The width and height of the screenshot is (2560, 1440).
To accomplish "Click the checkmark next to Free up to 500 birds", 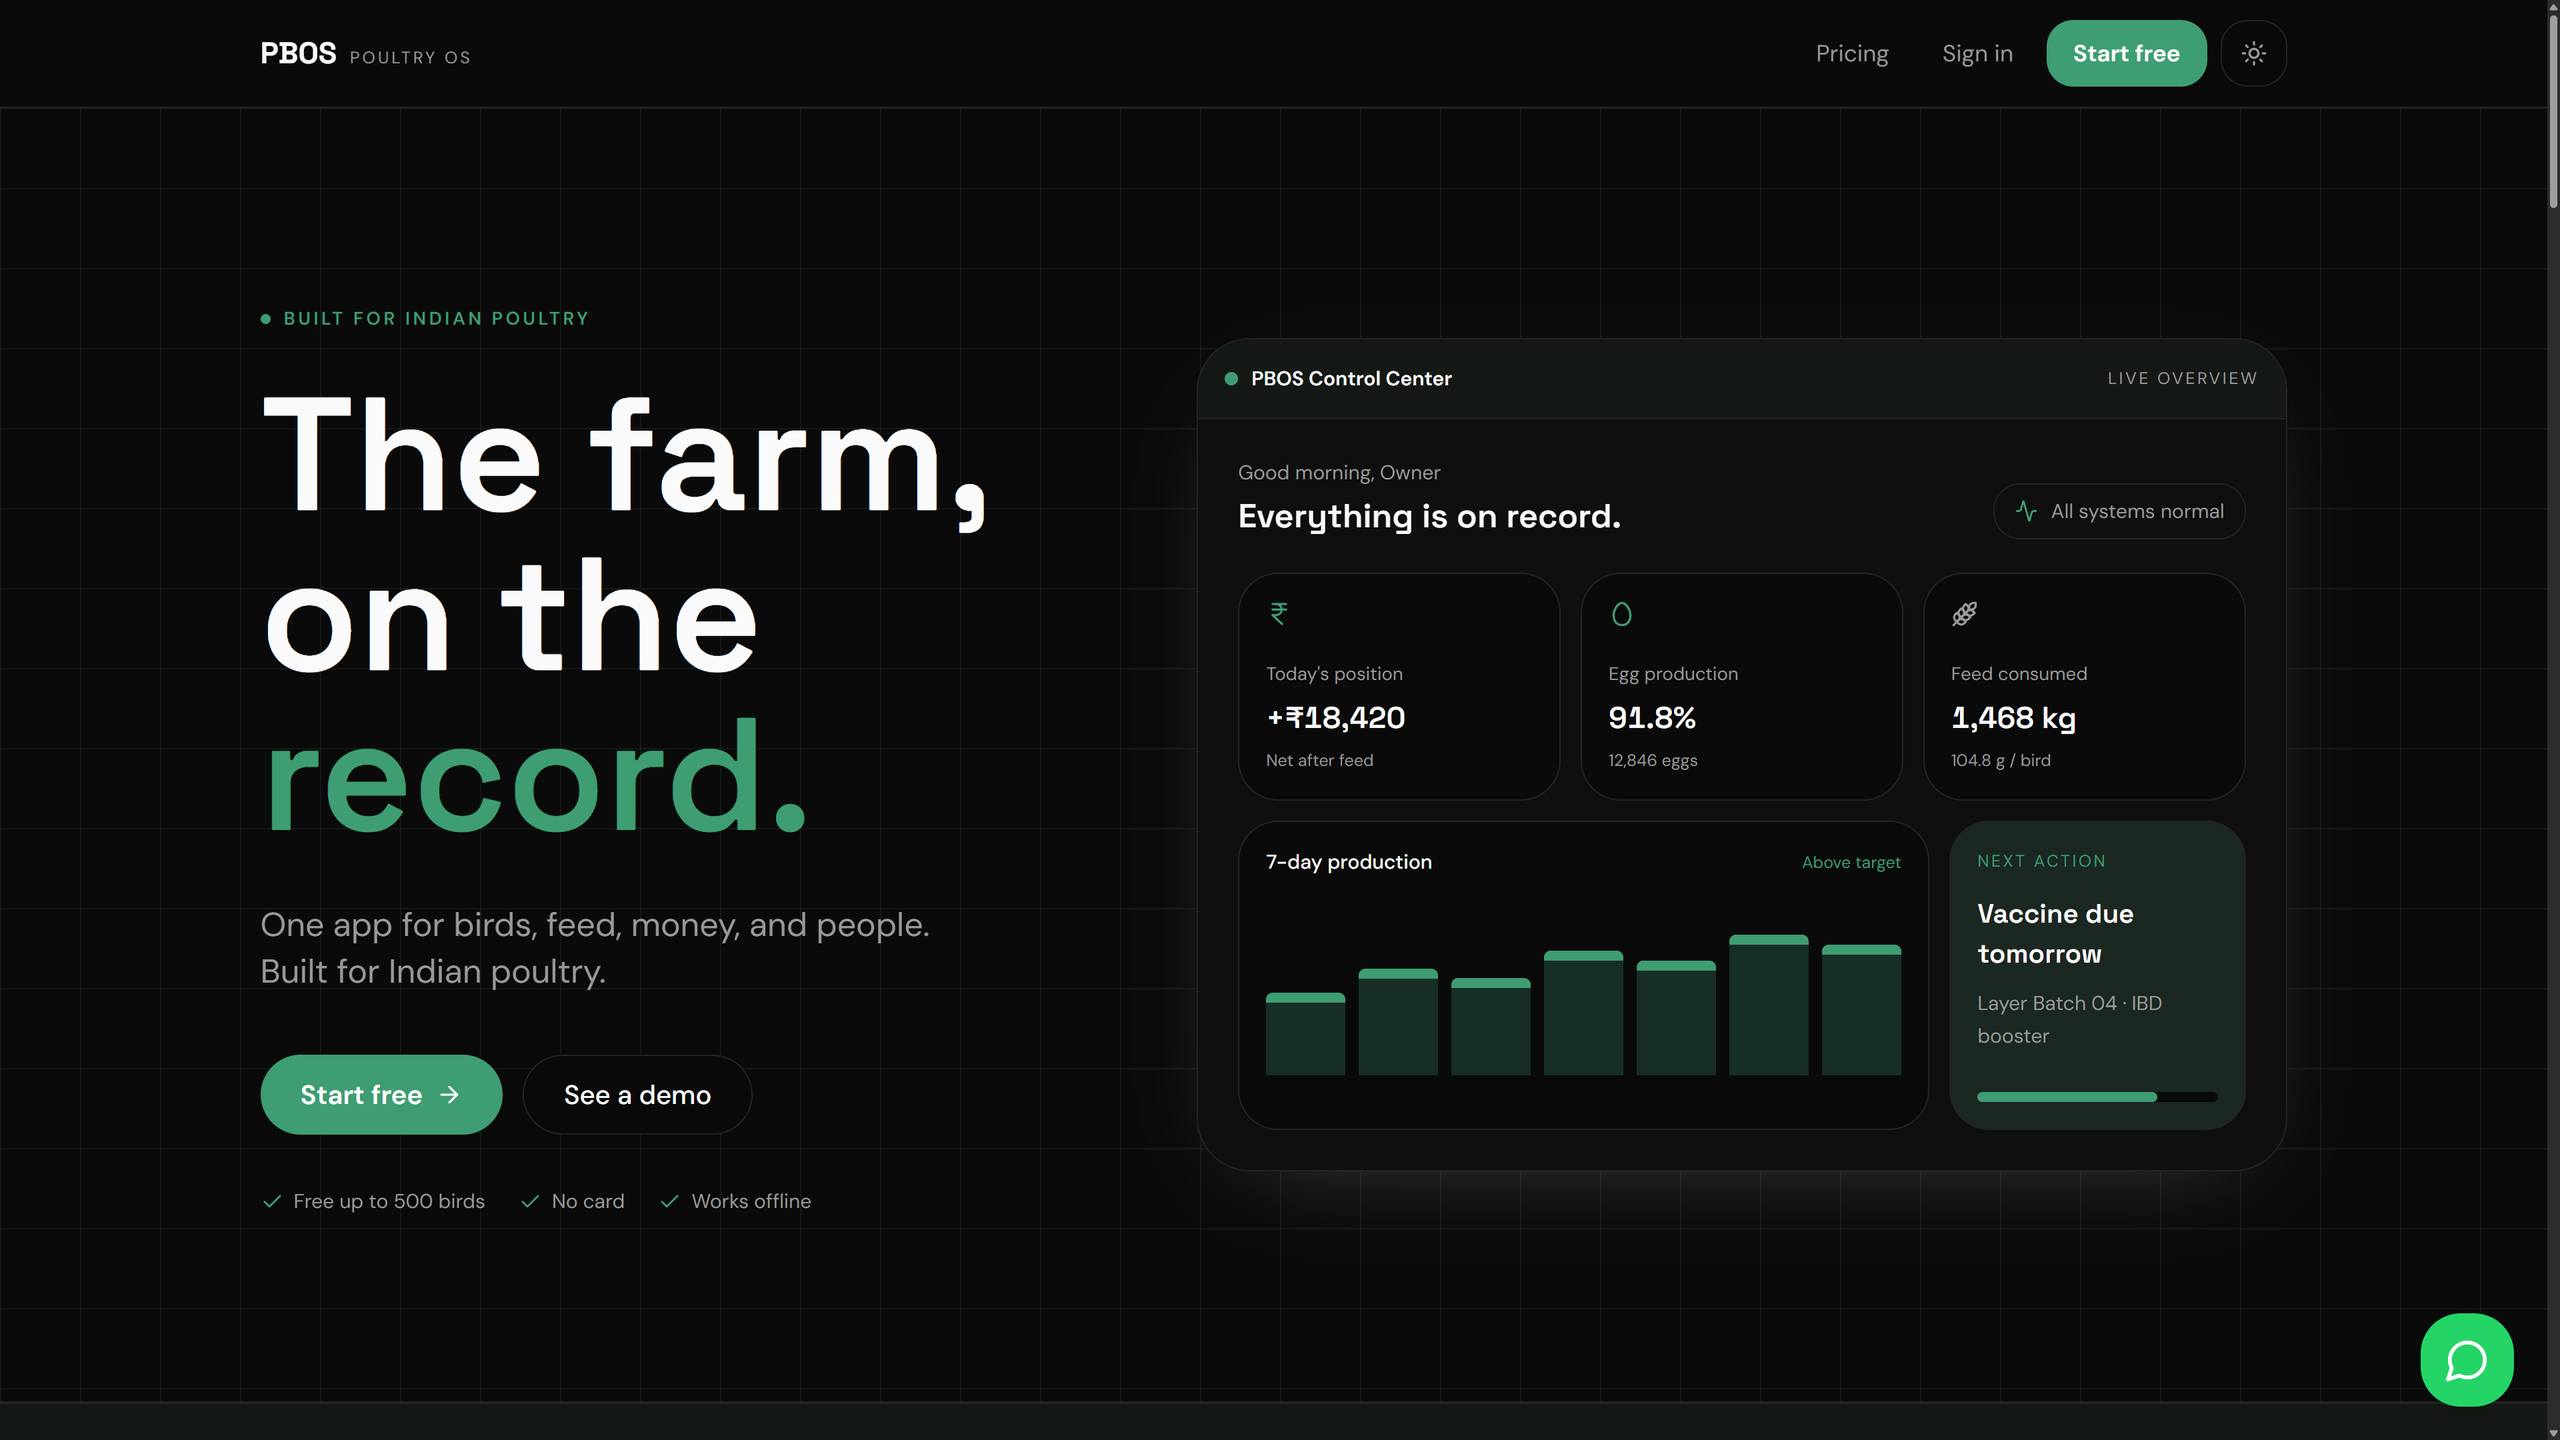I will click(271, 1201).
